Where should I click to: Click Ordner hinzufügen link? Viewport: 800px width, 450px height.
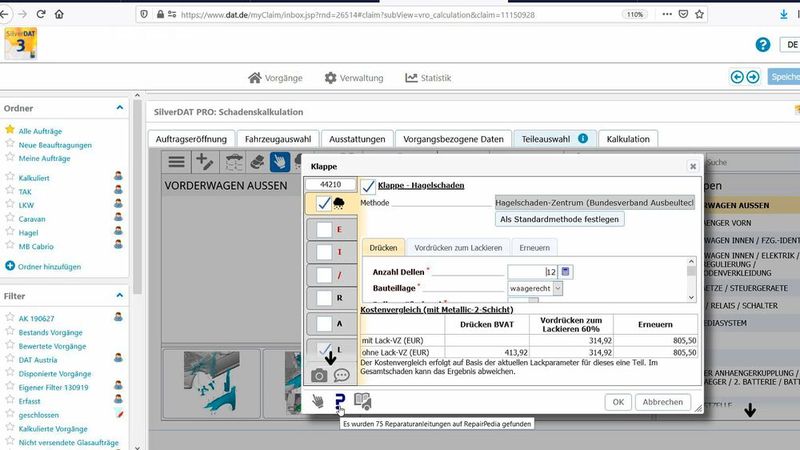coord(43,266)
